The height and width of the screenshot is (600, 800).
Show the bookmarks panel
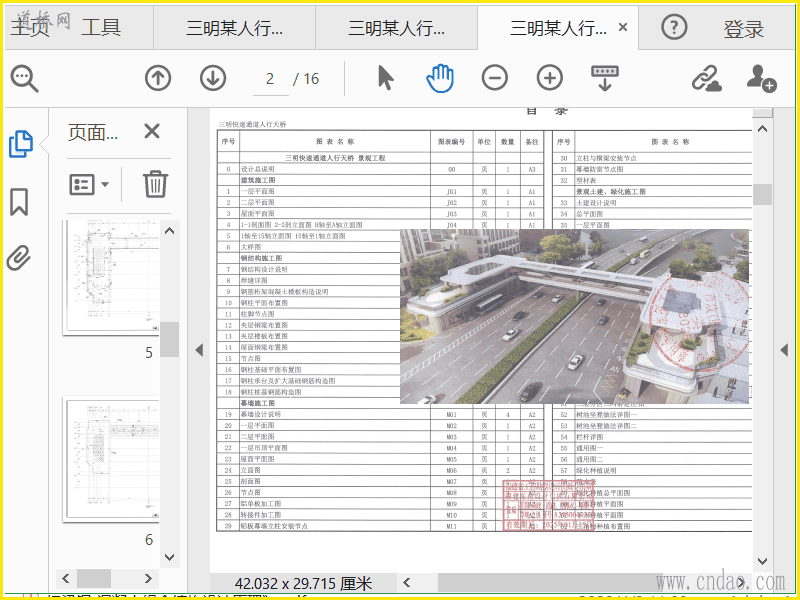[x=19, y=202]
